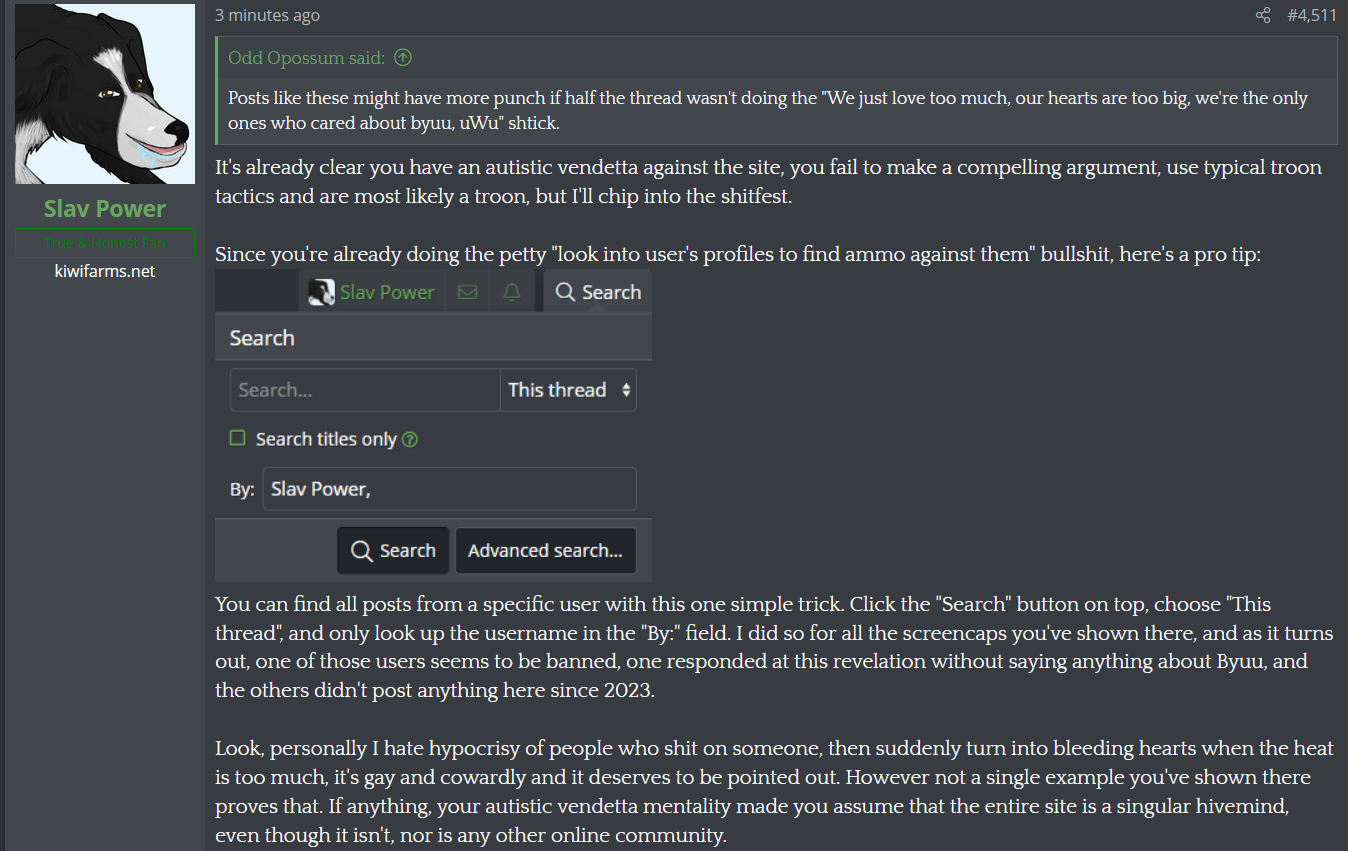
Task: Open Slav Power's large dog avatar
Action: pos(105,94)
